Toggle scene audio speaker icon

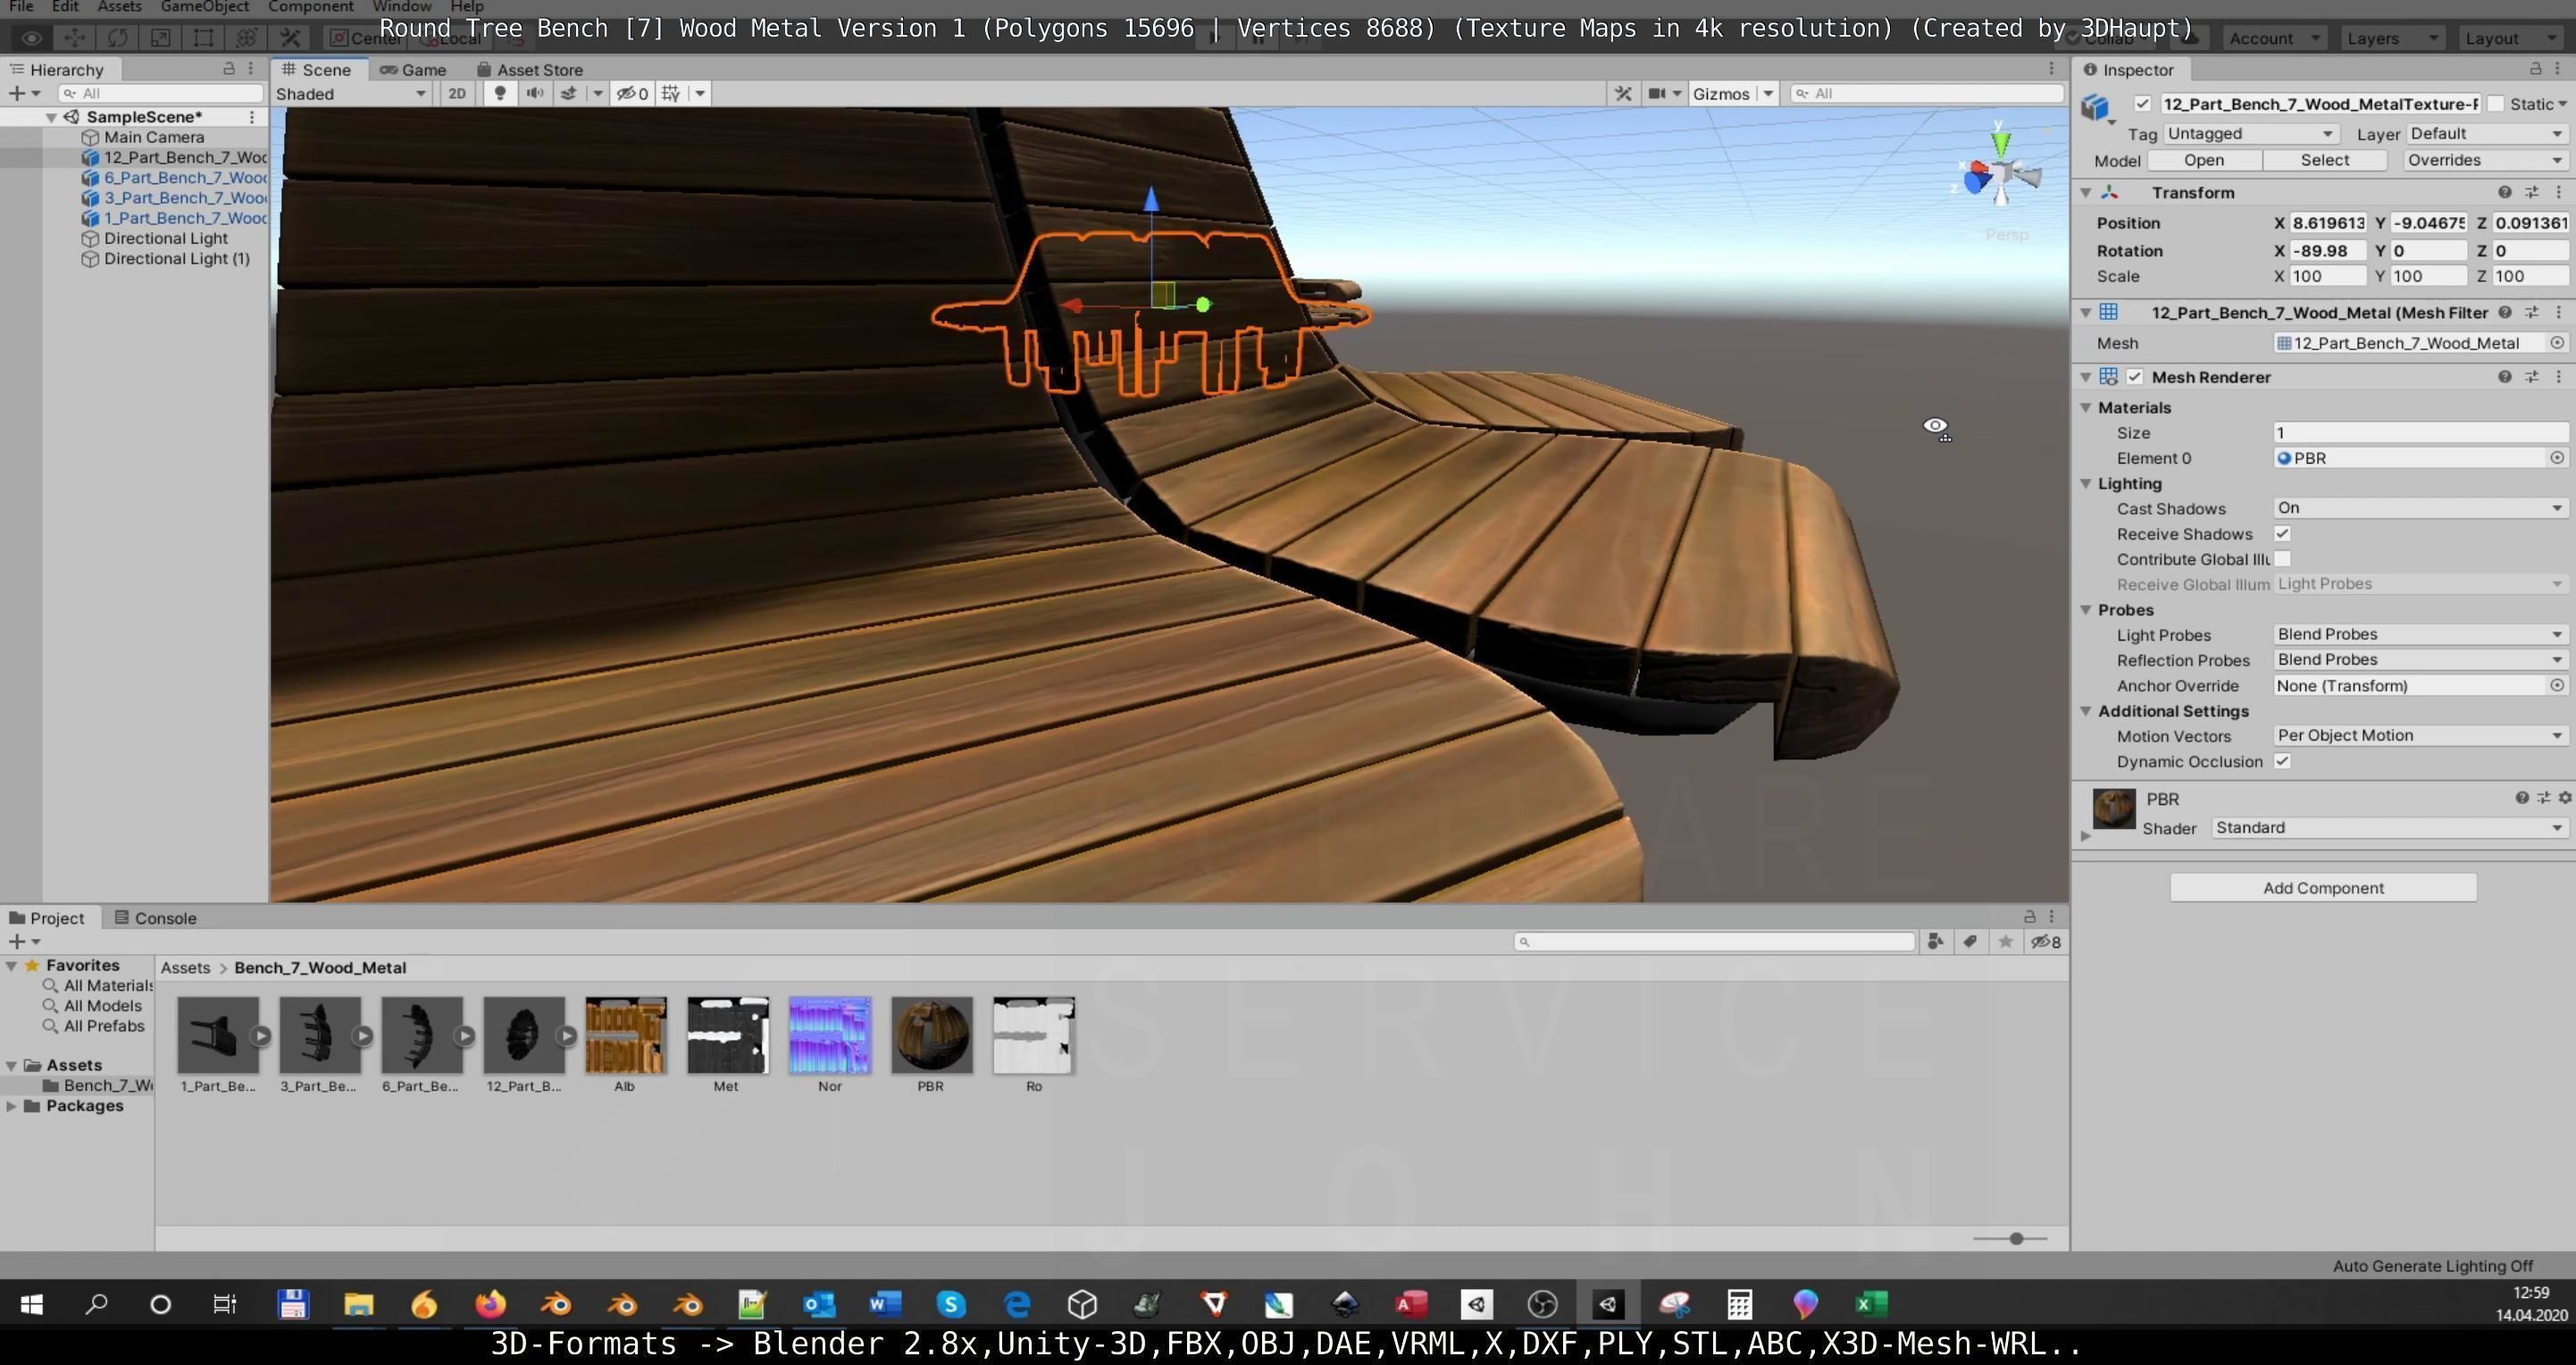535,93
